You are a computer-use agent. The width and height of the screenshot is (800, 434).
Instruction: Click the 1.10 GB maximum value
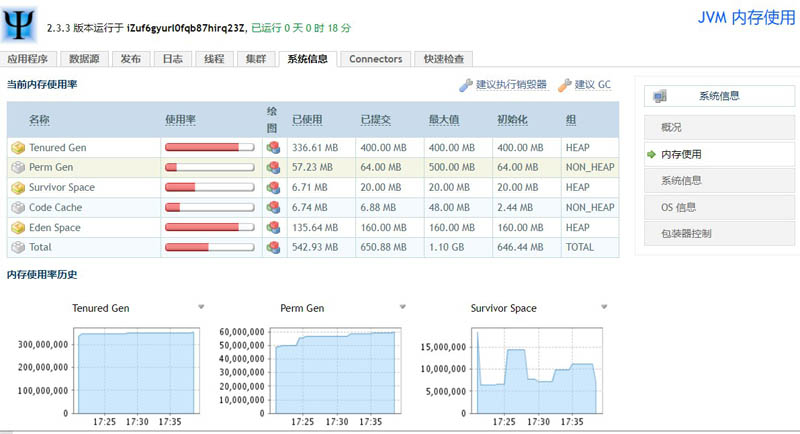point(446,247)
